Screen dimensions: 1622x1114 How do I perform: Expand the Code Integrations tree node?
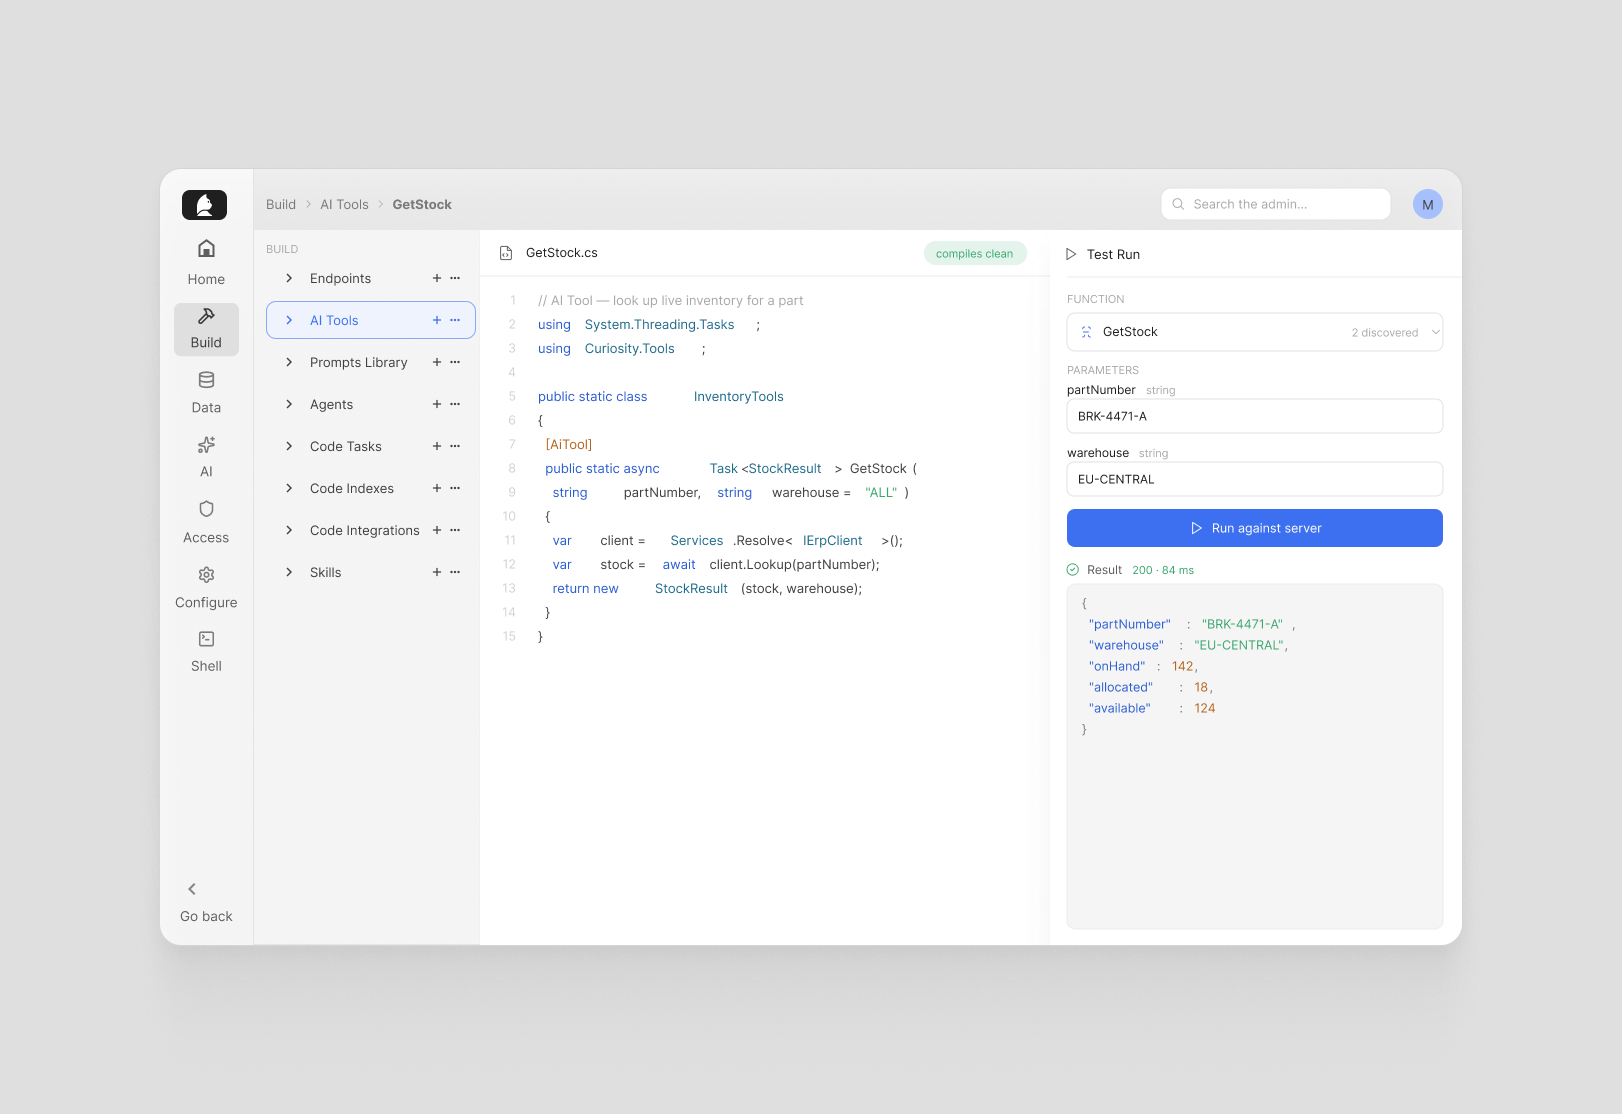coord(289,530)
